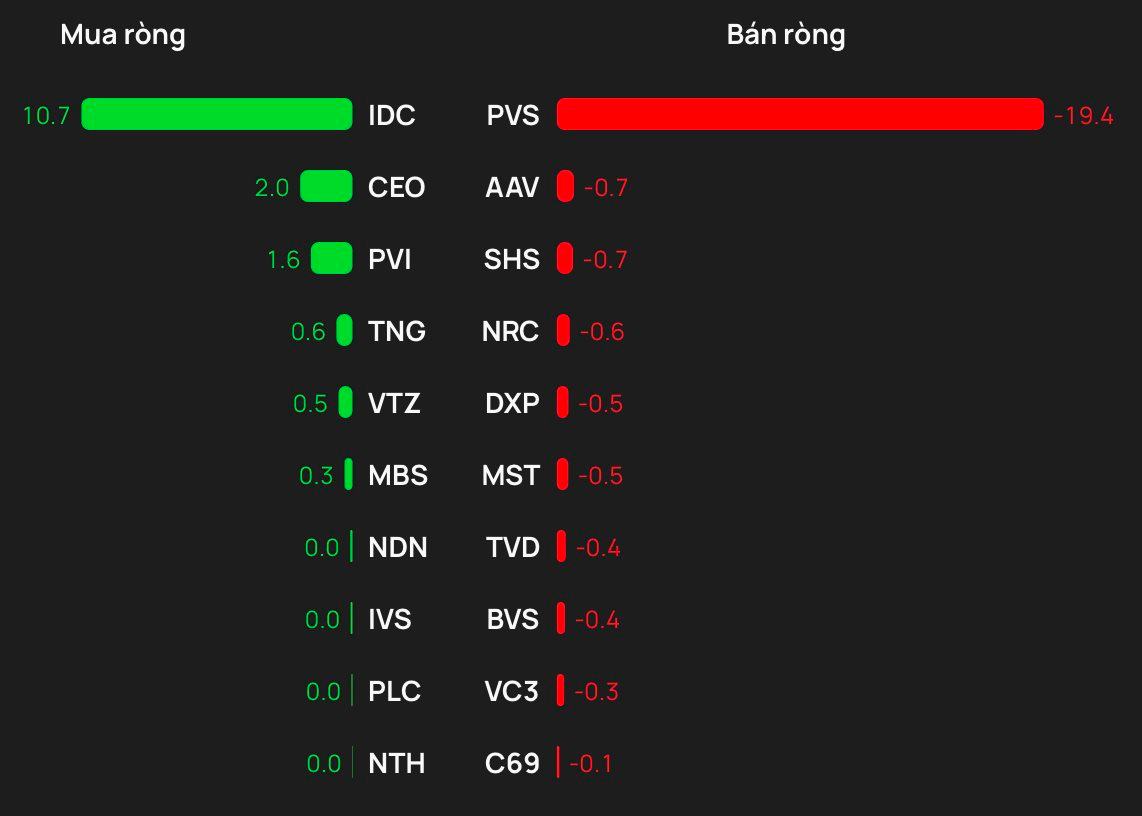Click the IDC green net-buy bar
This screenshot has width=1142, height=816.
click(217, 114)
